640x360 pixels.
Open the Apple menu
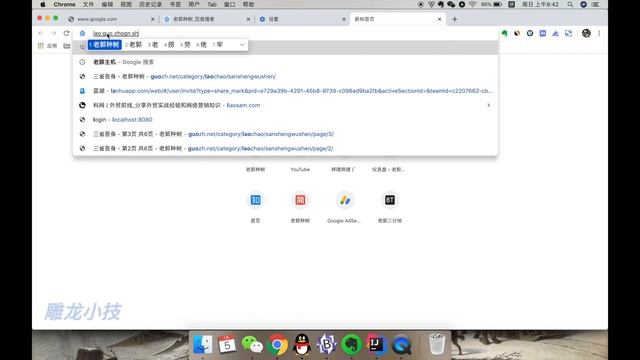click(x=43, y=4)
